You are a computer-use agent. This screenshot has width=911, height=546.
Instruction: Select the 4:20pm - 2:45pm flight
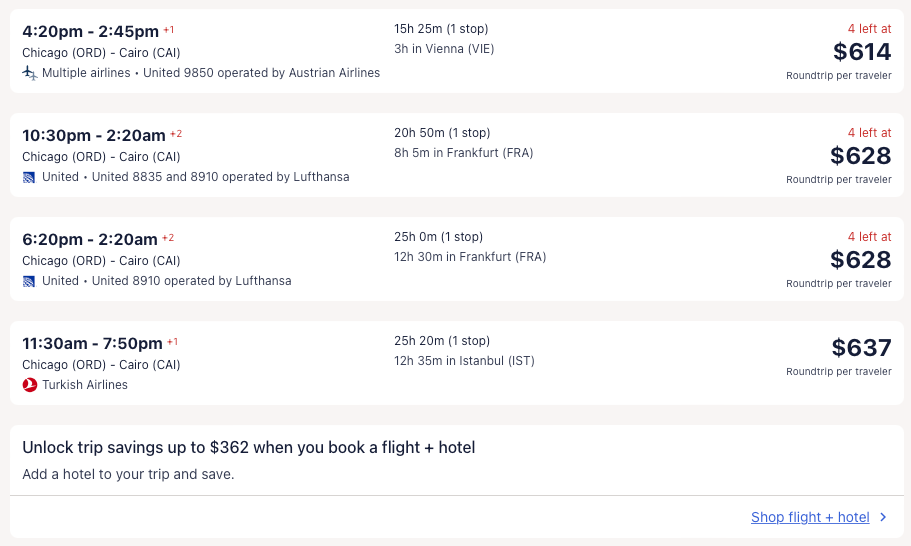91,31
